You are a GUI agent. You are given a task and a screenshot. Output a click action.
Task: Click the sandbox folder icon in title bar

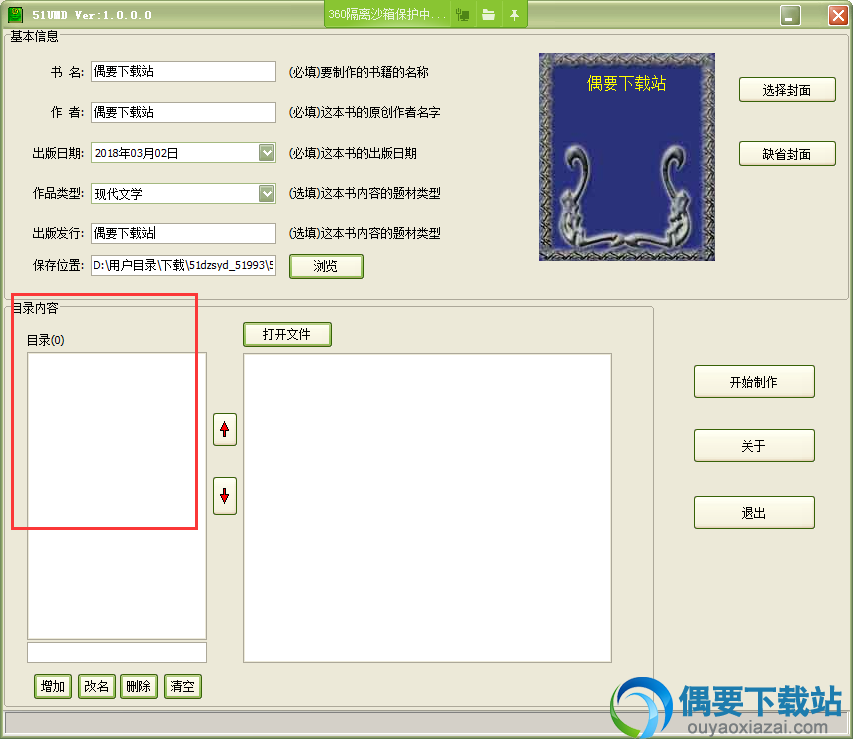(488, 15)
